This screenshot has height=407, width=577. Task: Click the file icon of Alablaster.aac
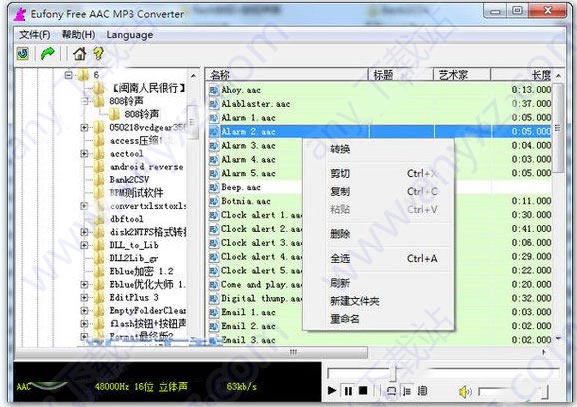[x=214, y=104]
